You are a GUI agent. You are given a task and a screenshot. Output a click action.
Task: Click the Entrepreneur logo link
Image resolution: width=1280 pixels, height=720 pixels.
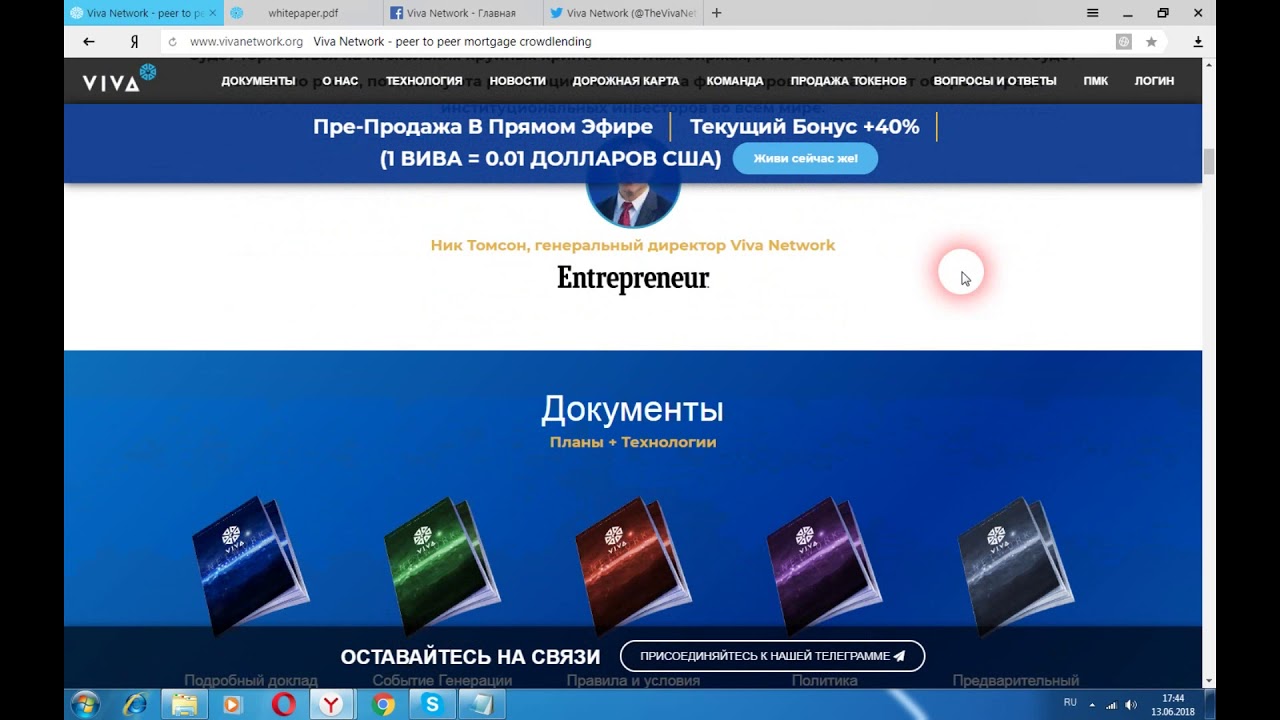coord(633,278)
